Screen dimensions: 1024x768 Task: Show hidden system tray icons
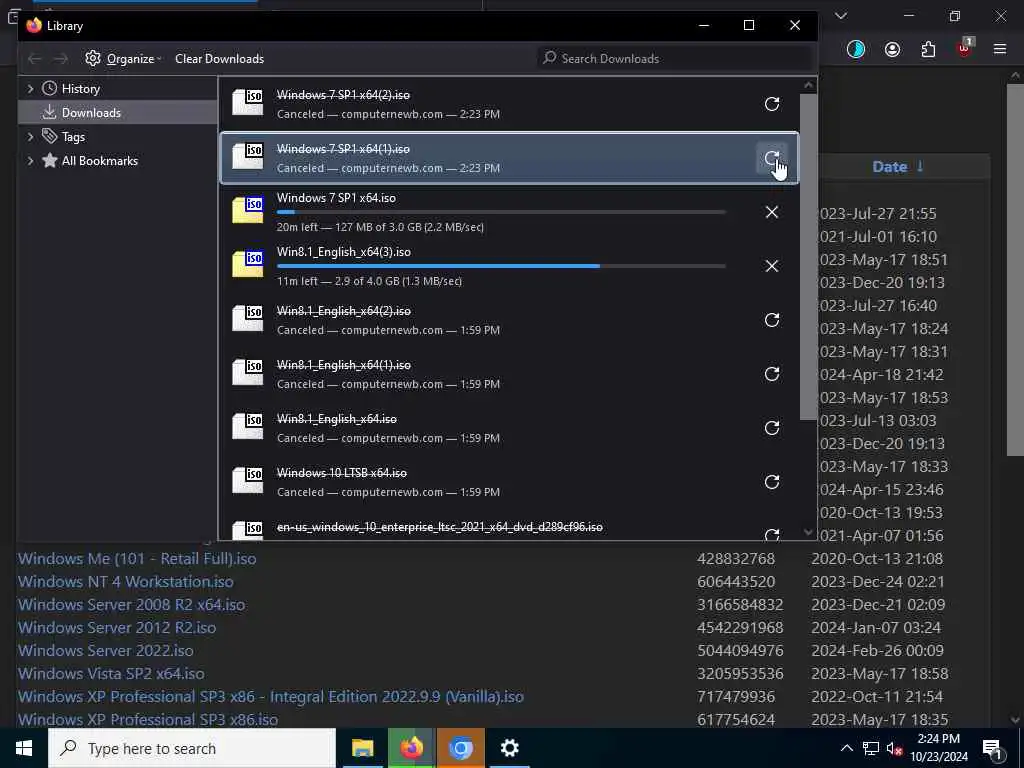[846, 748]
